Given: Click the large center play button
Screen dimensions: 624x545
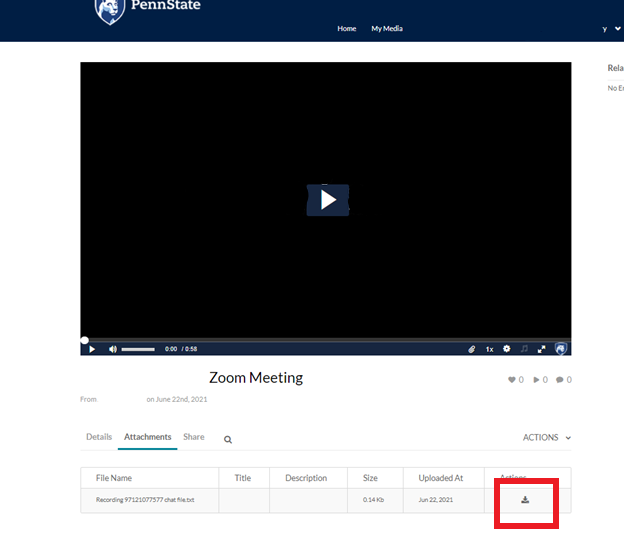Looking at the screenshot, I should click(328, 200).
